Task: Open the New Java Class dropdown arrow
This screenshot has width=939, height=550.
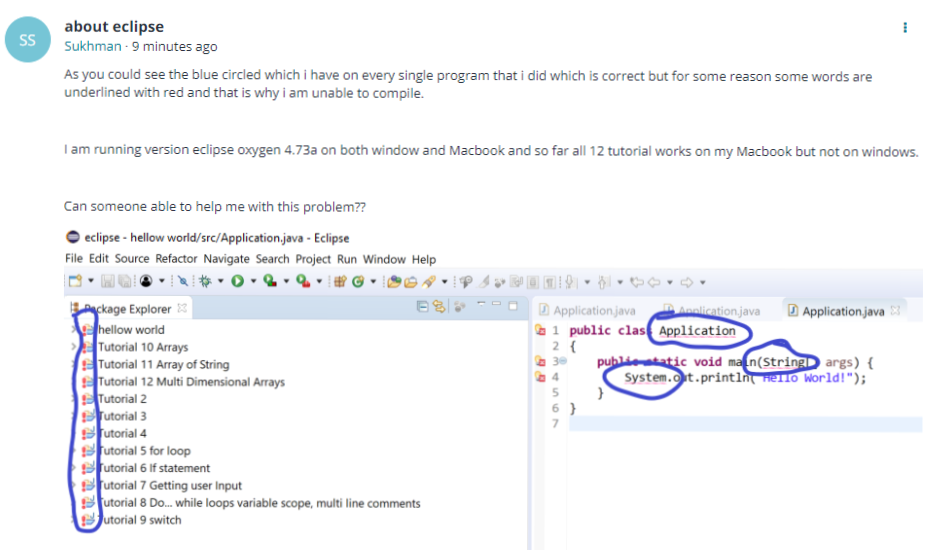Action: pos(373,280)
